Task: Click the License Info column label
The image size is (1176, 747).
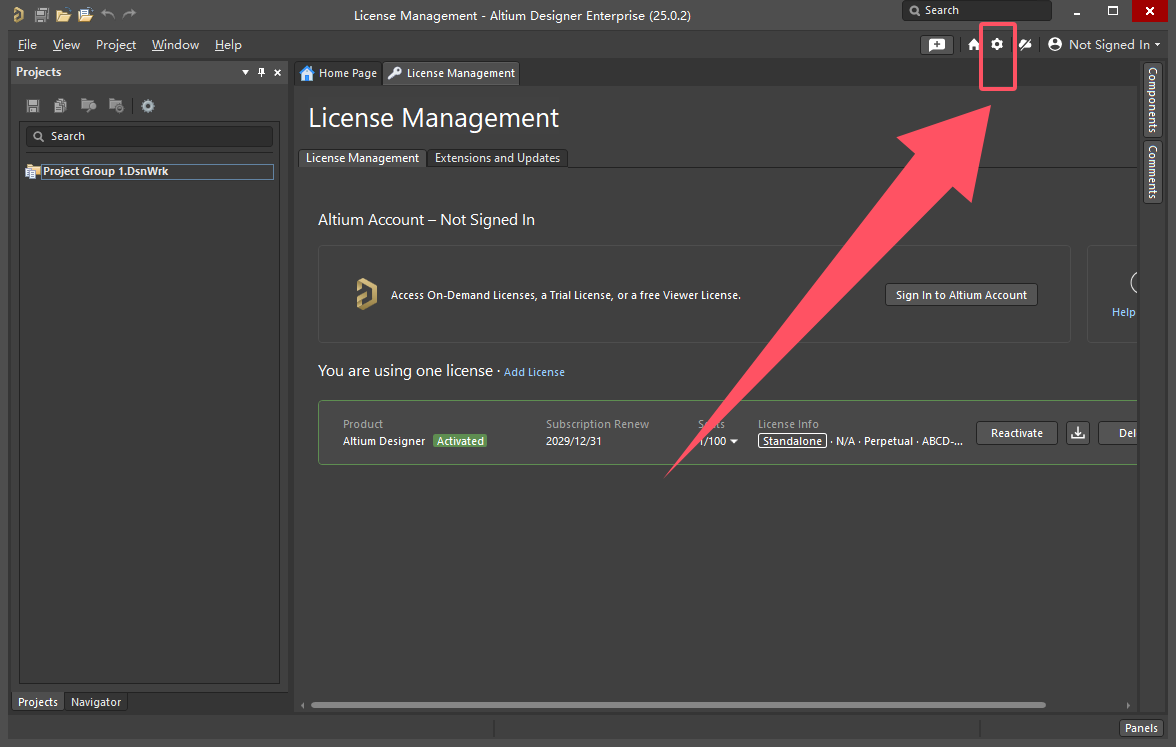Action: tap(788, 424)
